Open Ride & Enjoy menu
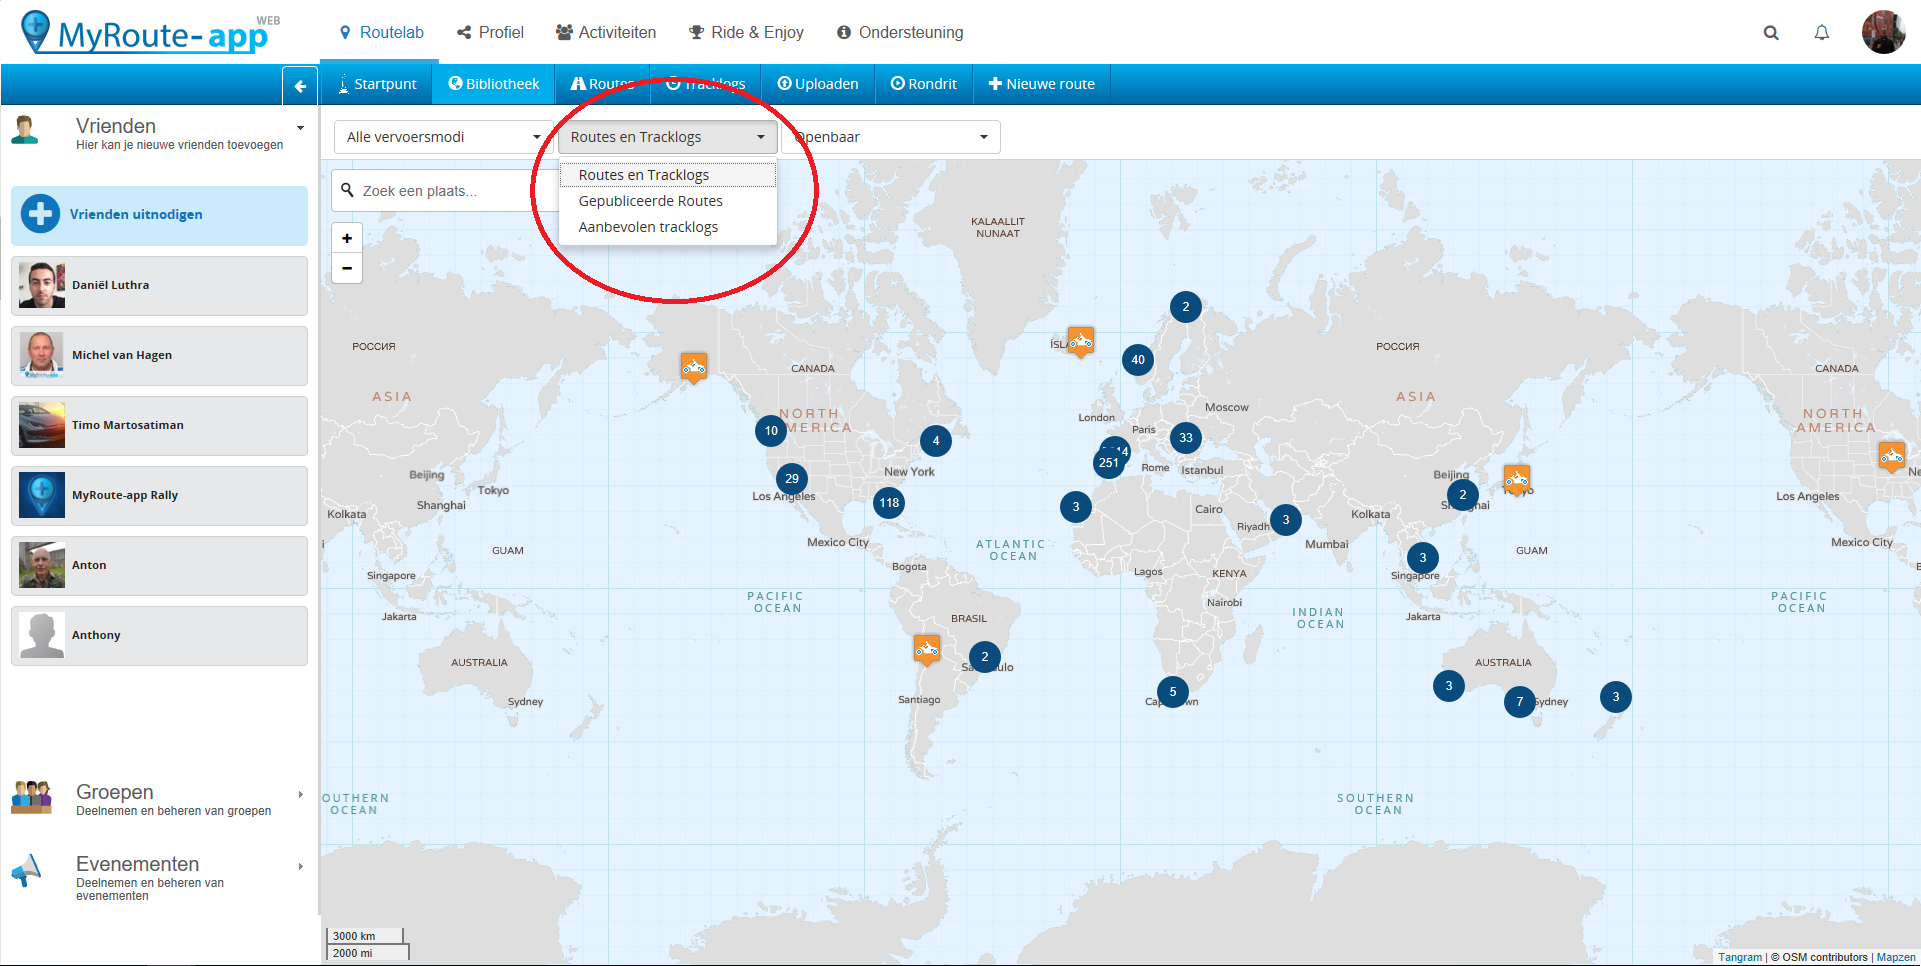1921x966 pixels. tap(746, 32)
